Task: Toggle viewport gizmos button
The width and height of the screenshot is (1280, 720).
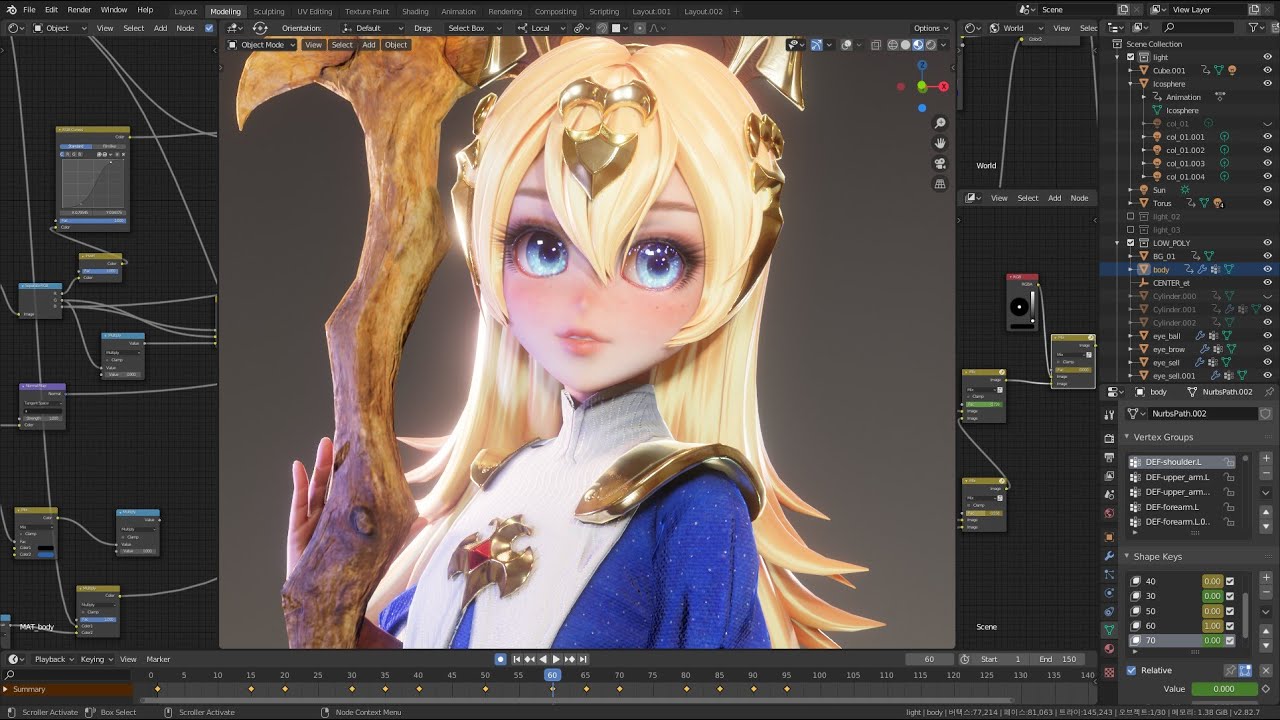Action: click(816, 44)
